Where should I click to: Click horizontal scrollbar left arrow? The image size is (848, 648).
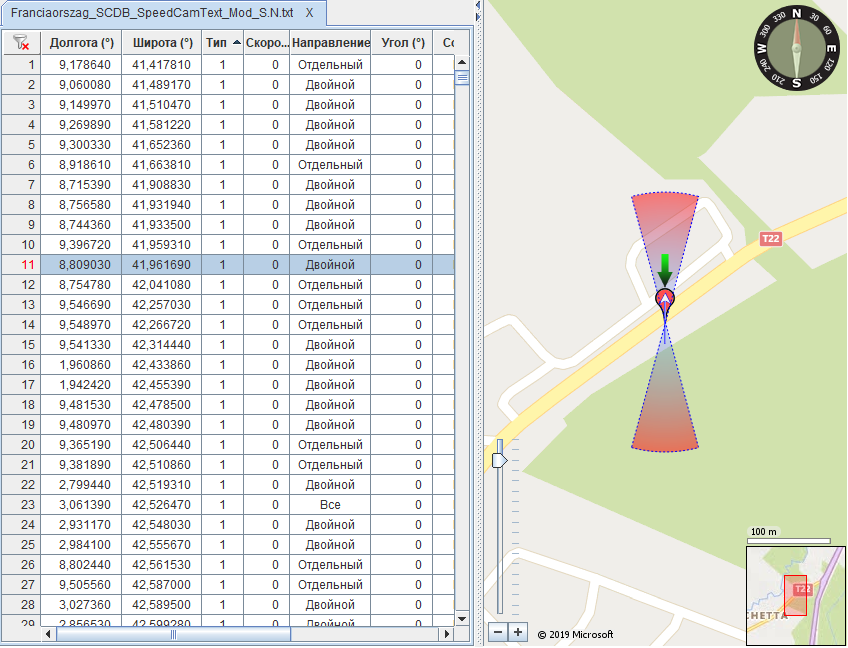[x=48, y=634]
